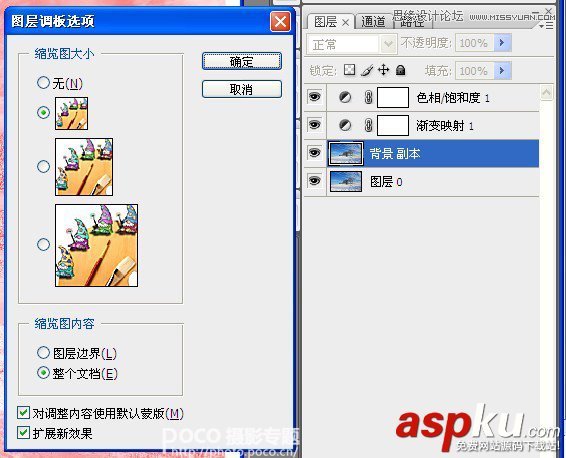This screenshot has height=458, width=566.
Task: Click the 不透明度 100% value field
Action: 474,43
